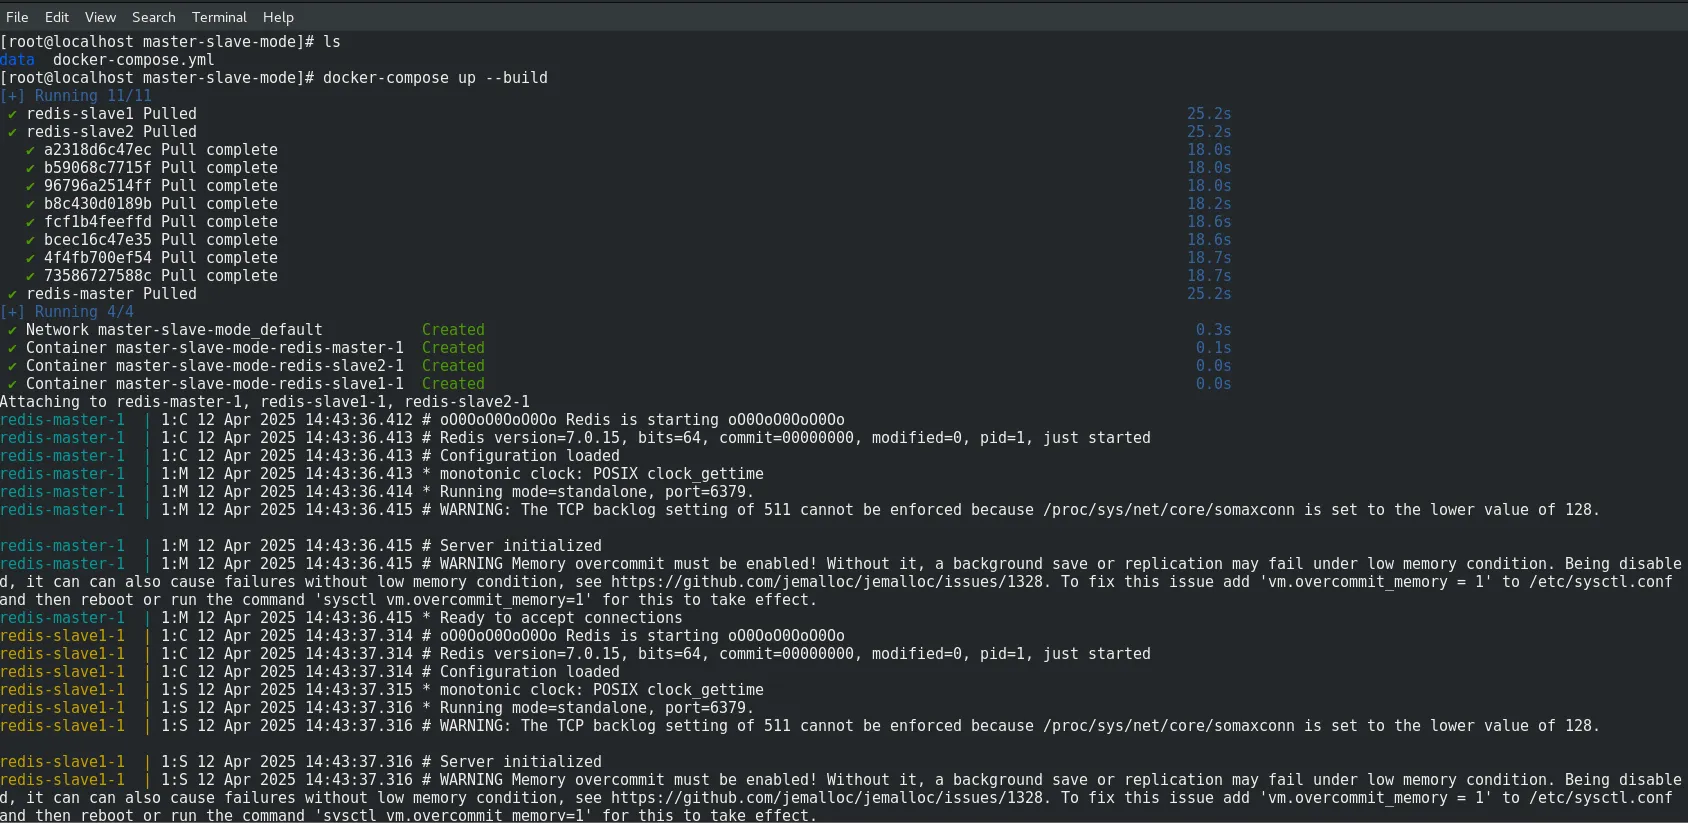1688x823 pixels.
Task: Open the File menu
Action: (17, 17)
